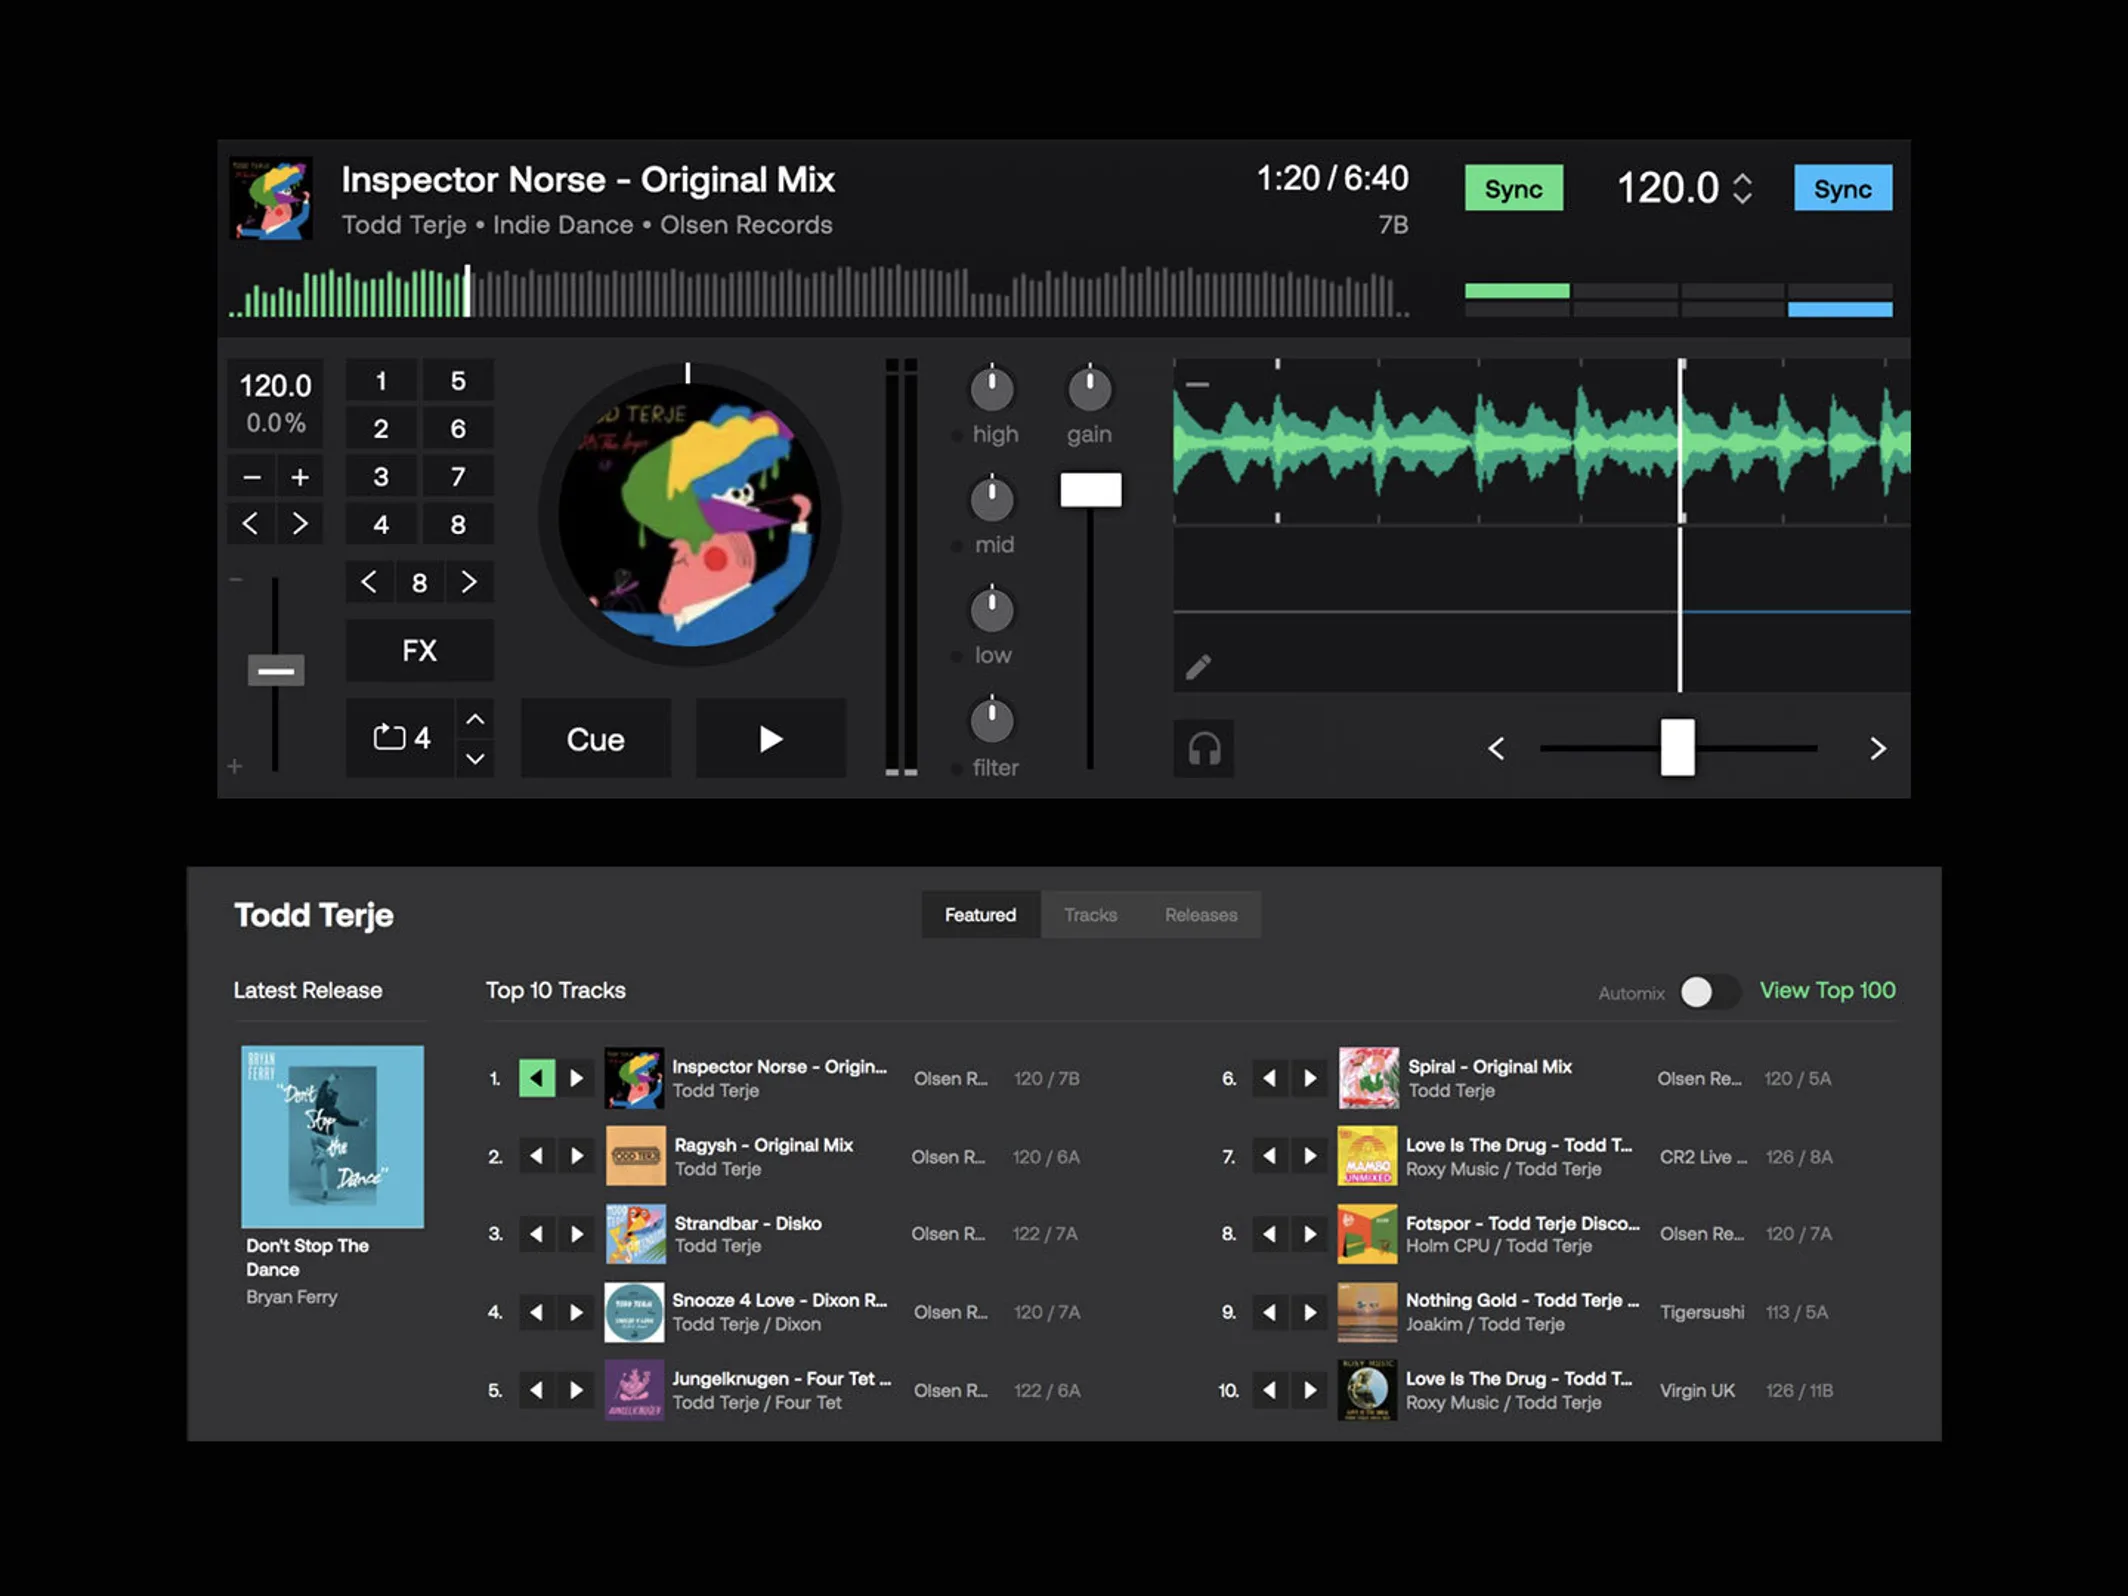
Task: Click the left chevron beside the beat jump 8
Action: click(368, 582)
